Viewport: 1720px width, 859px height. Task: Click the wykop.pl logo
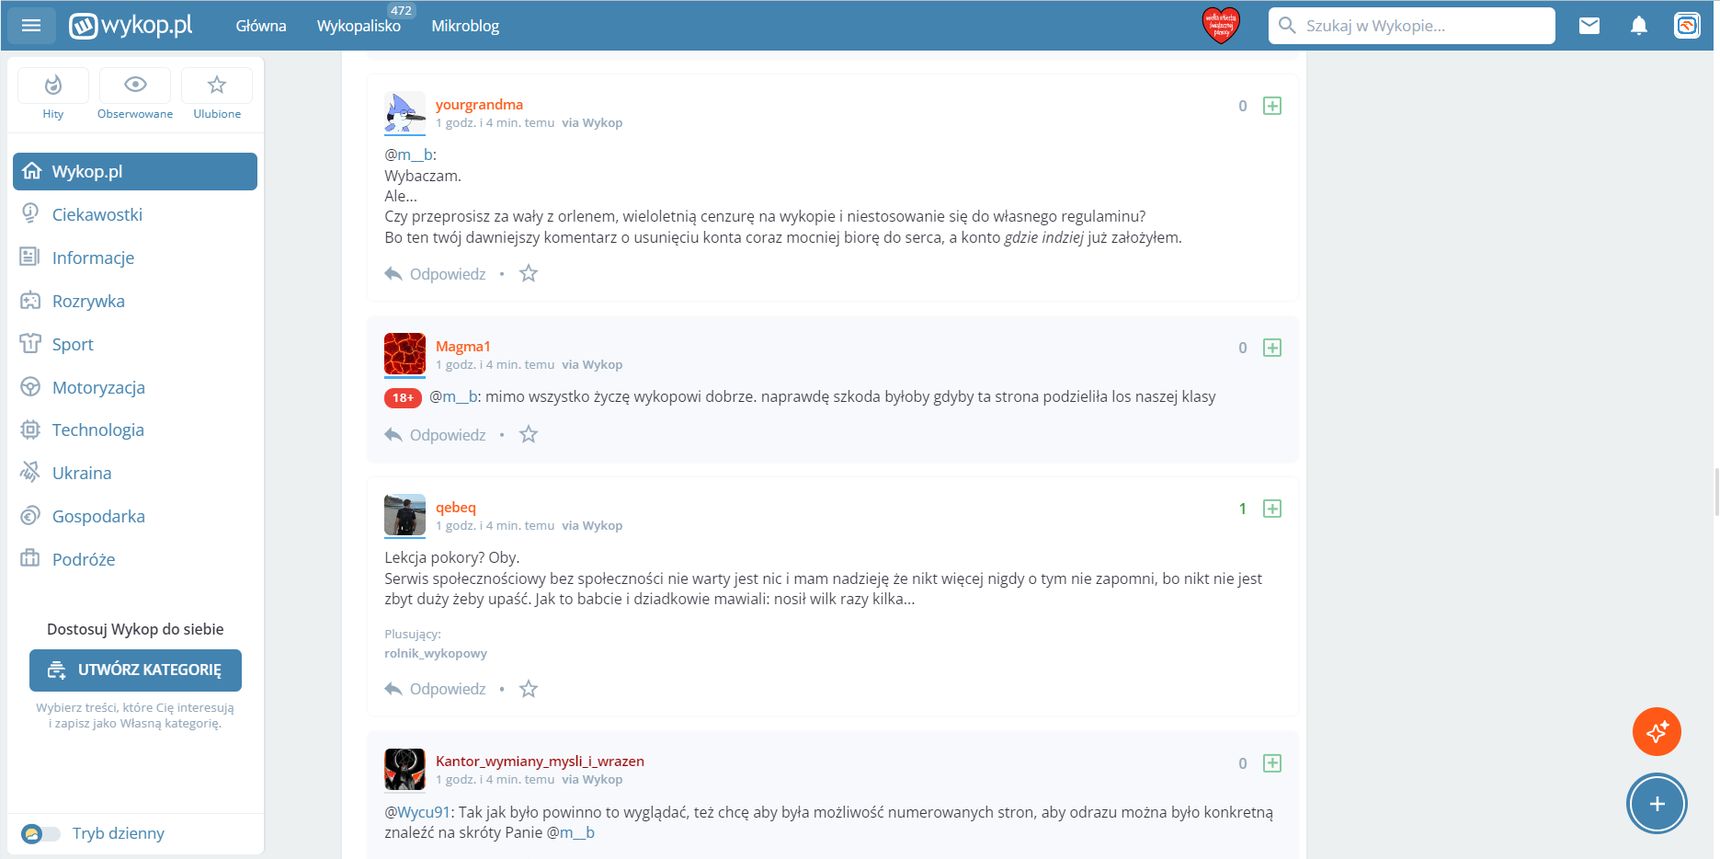click(131, 25)
